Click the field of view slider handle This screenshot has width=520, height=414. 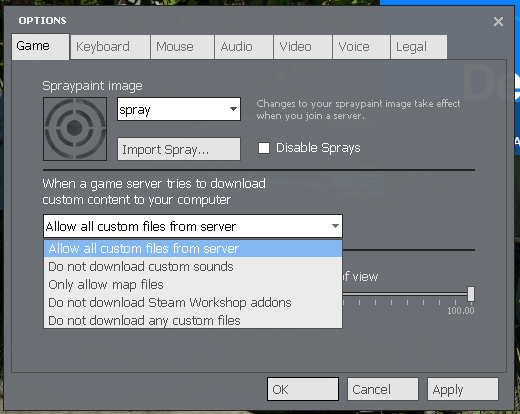(x=471, y=294)
